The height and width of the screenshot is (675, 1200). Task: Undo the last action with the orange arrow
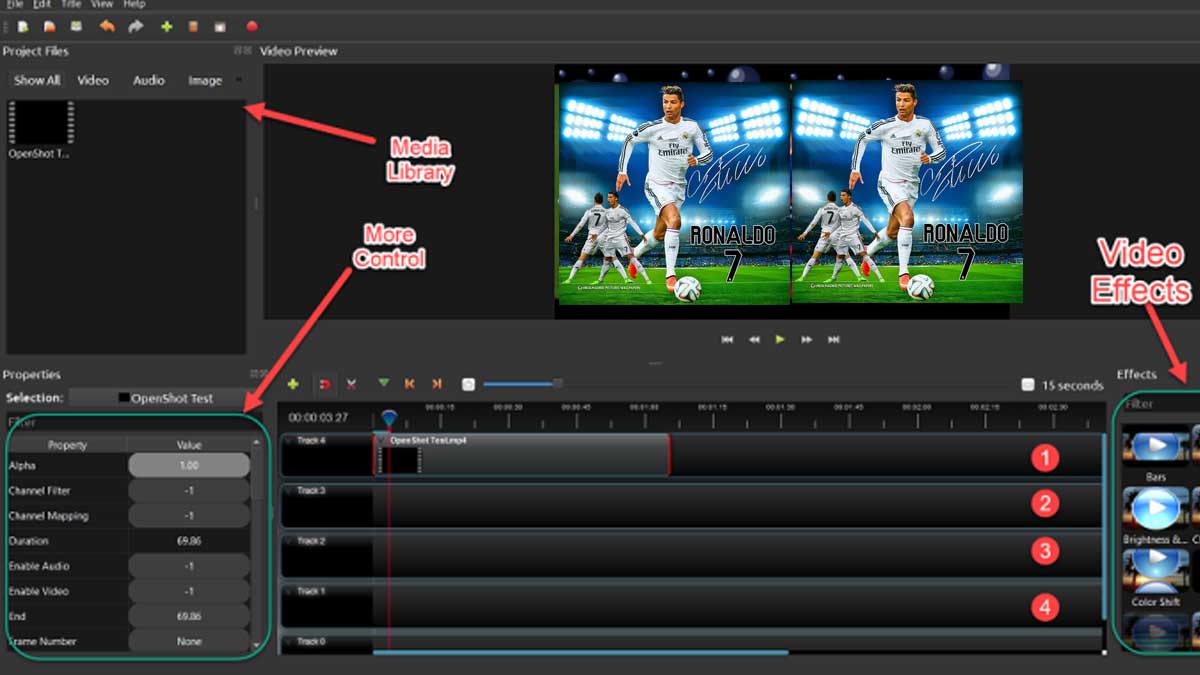point(107,27)
